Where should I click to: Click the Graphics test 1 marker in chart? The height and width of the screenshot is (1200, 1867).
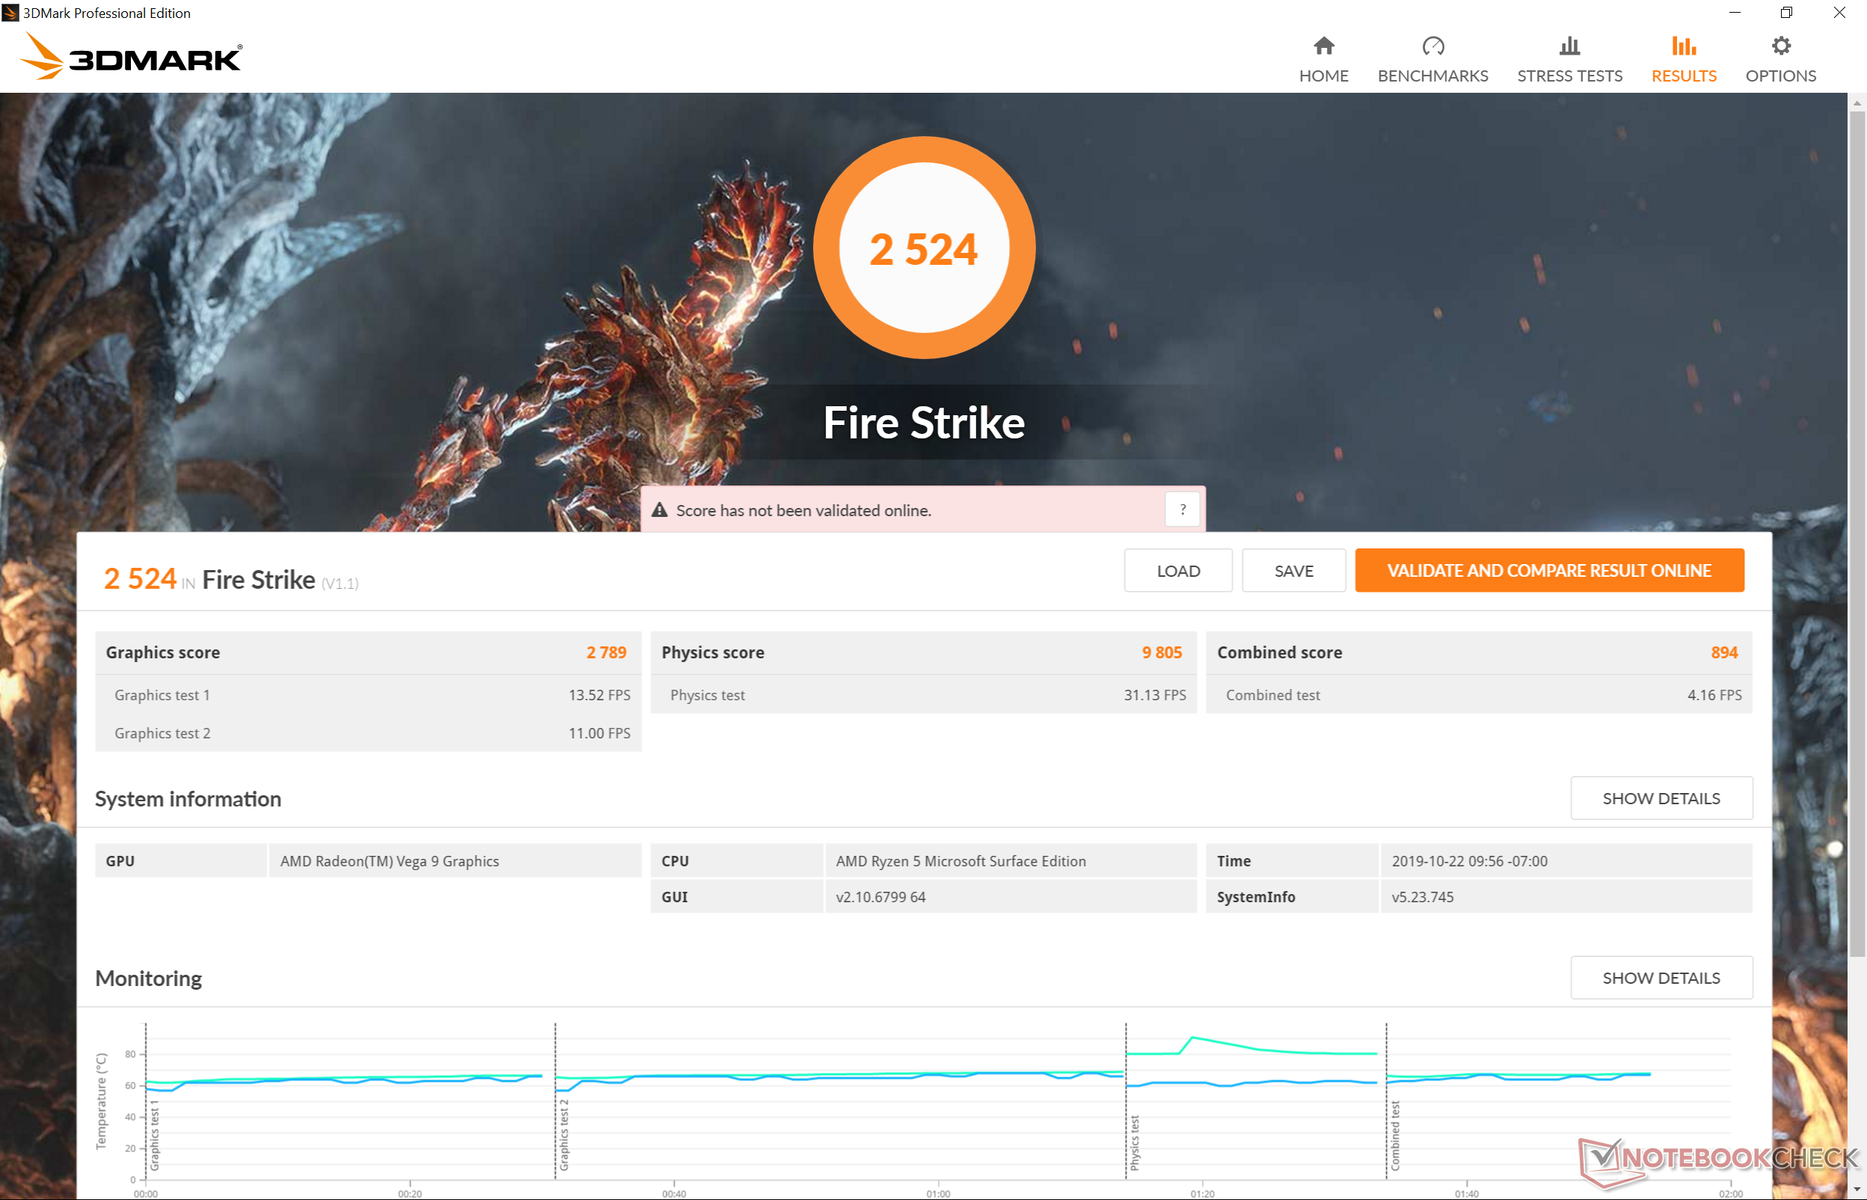coord(155,1135)
